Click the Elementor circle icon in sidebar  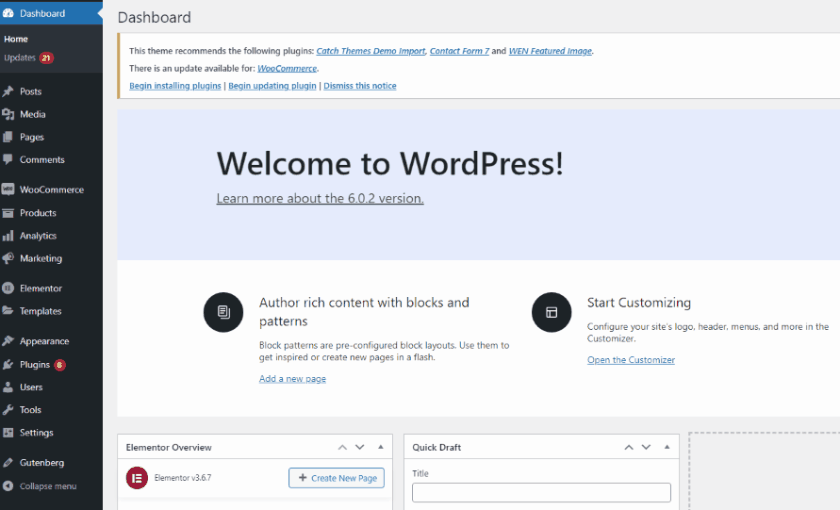point(8,288)
